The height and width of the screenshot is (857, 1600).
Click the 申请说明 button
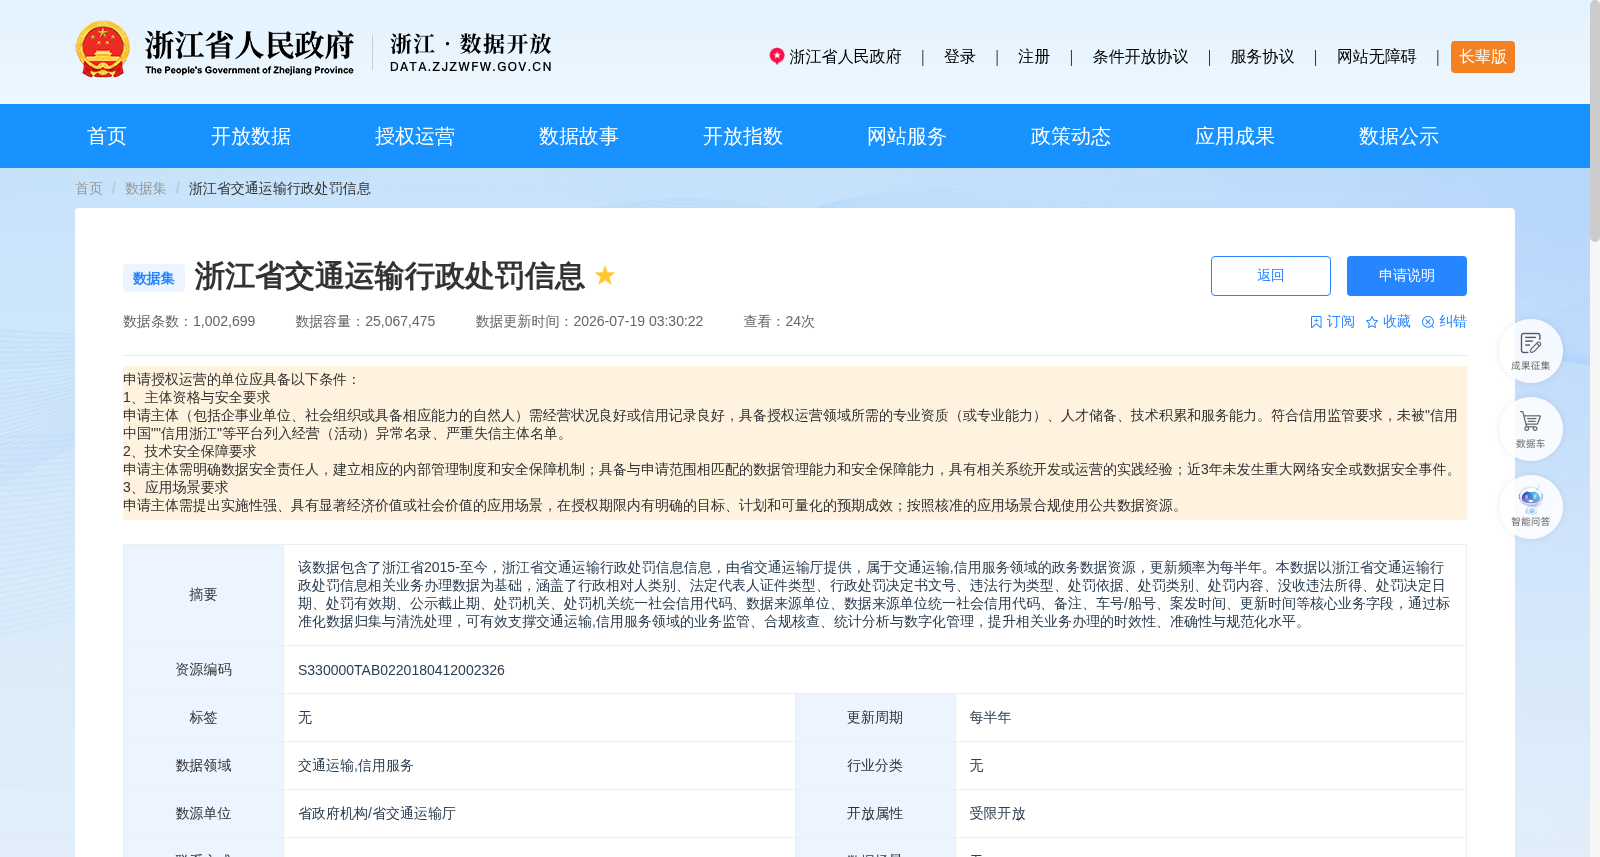pos(1407,276)
